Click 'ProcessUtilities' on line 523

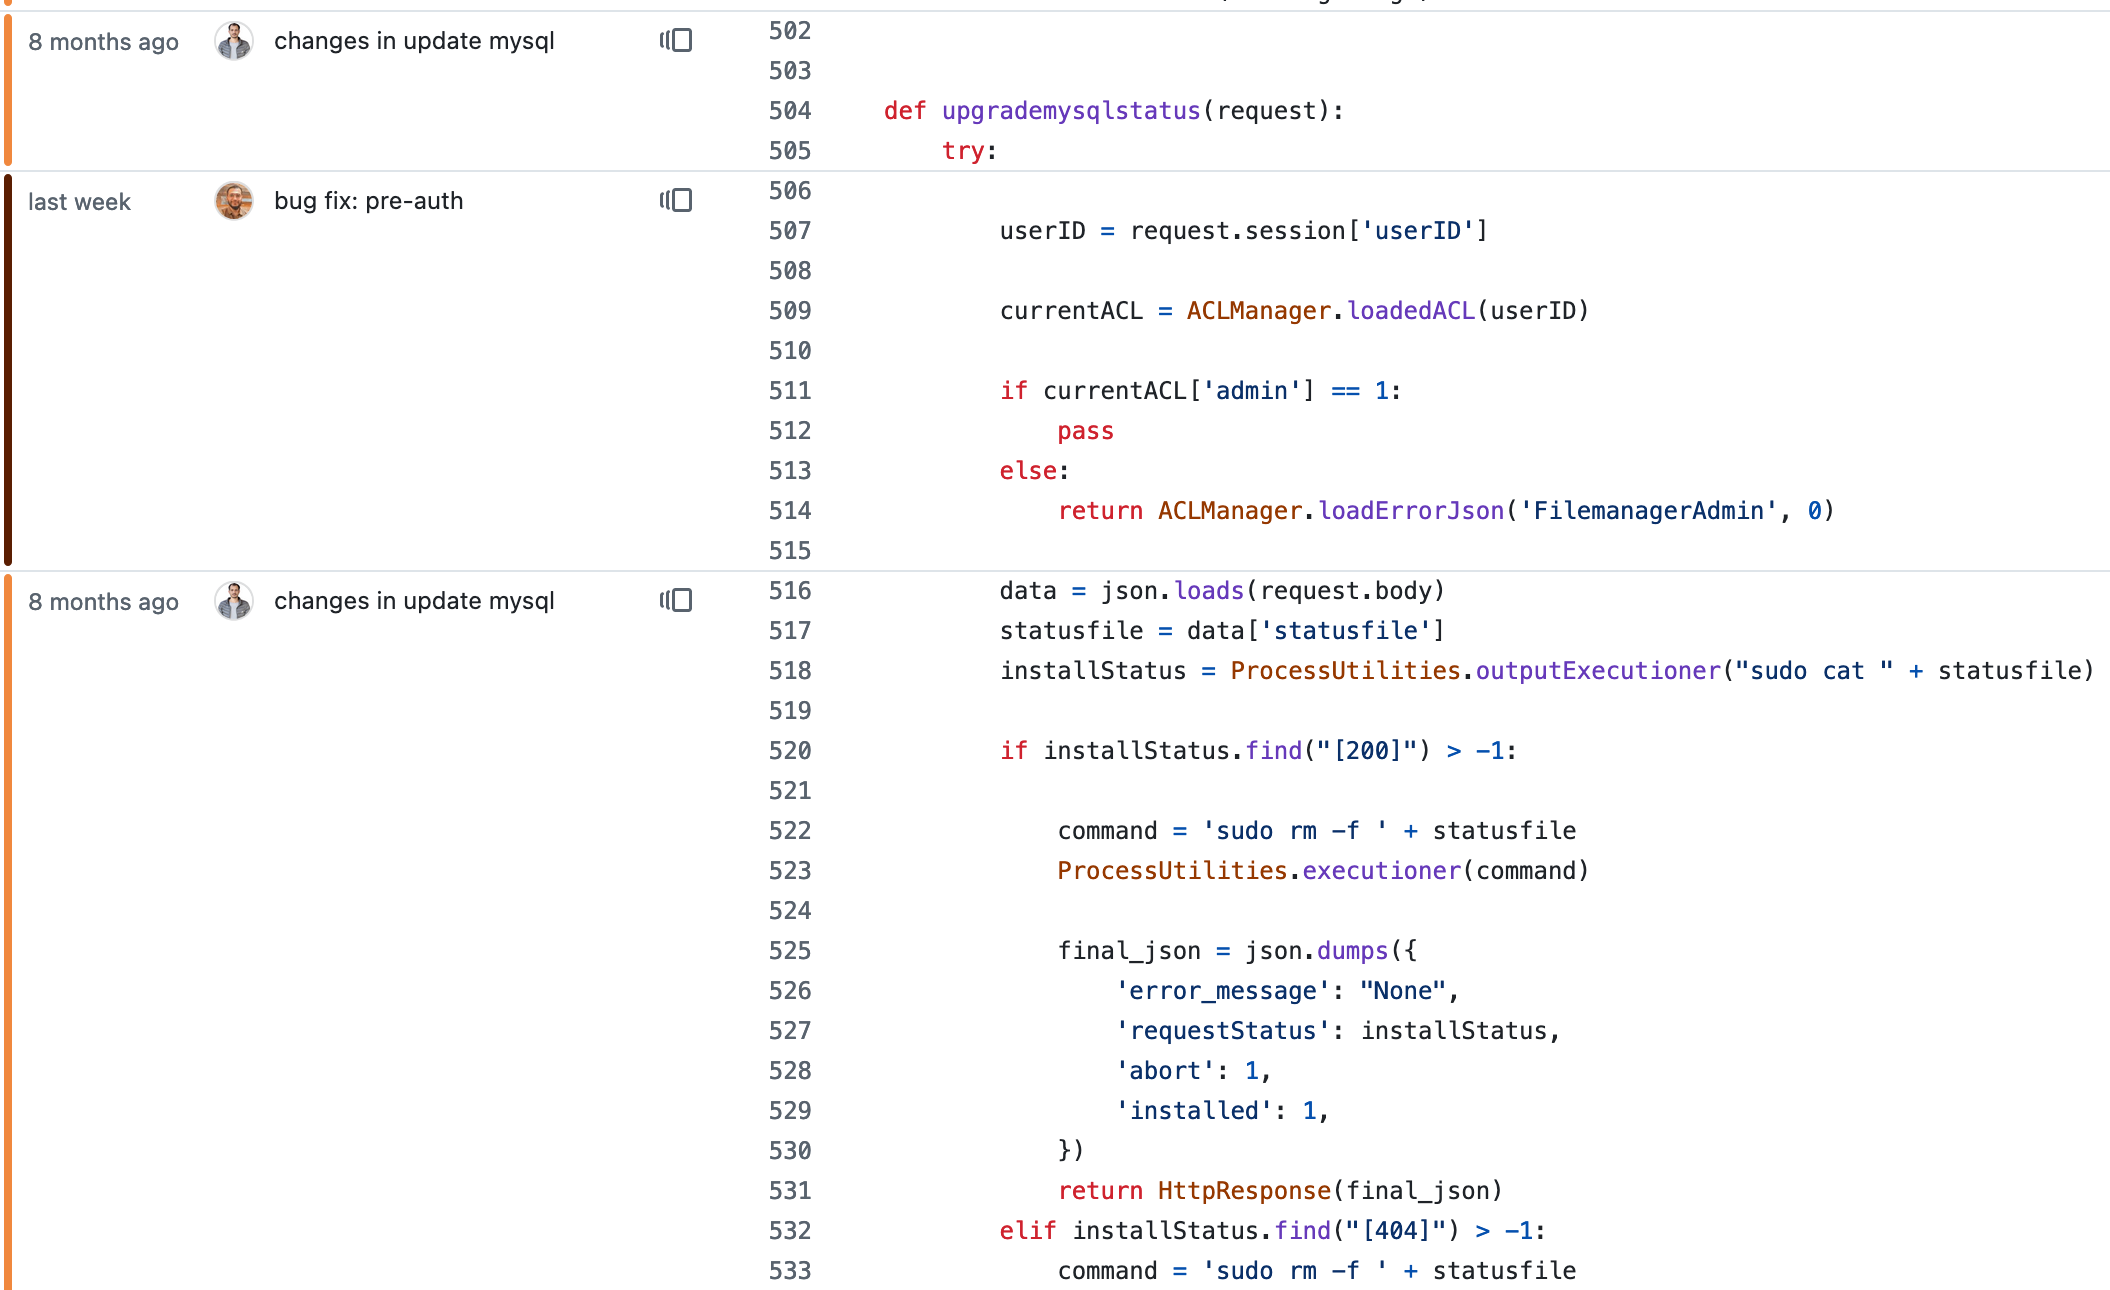click(1173, 871)
